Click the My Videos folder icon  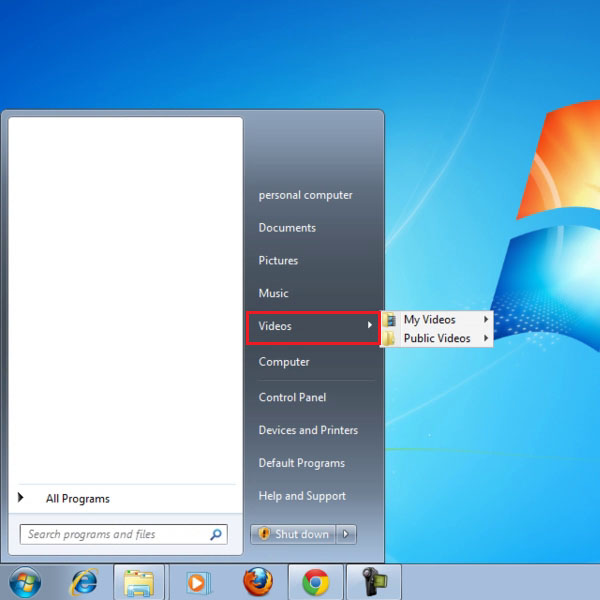coord(390,320)
